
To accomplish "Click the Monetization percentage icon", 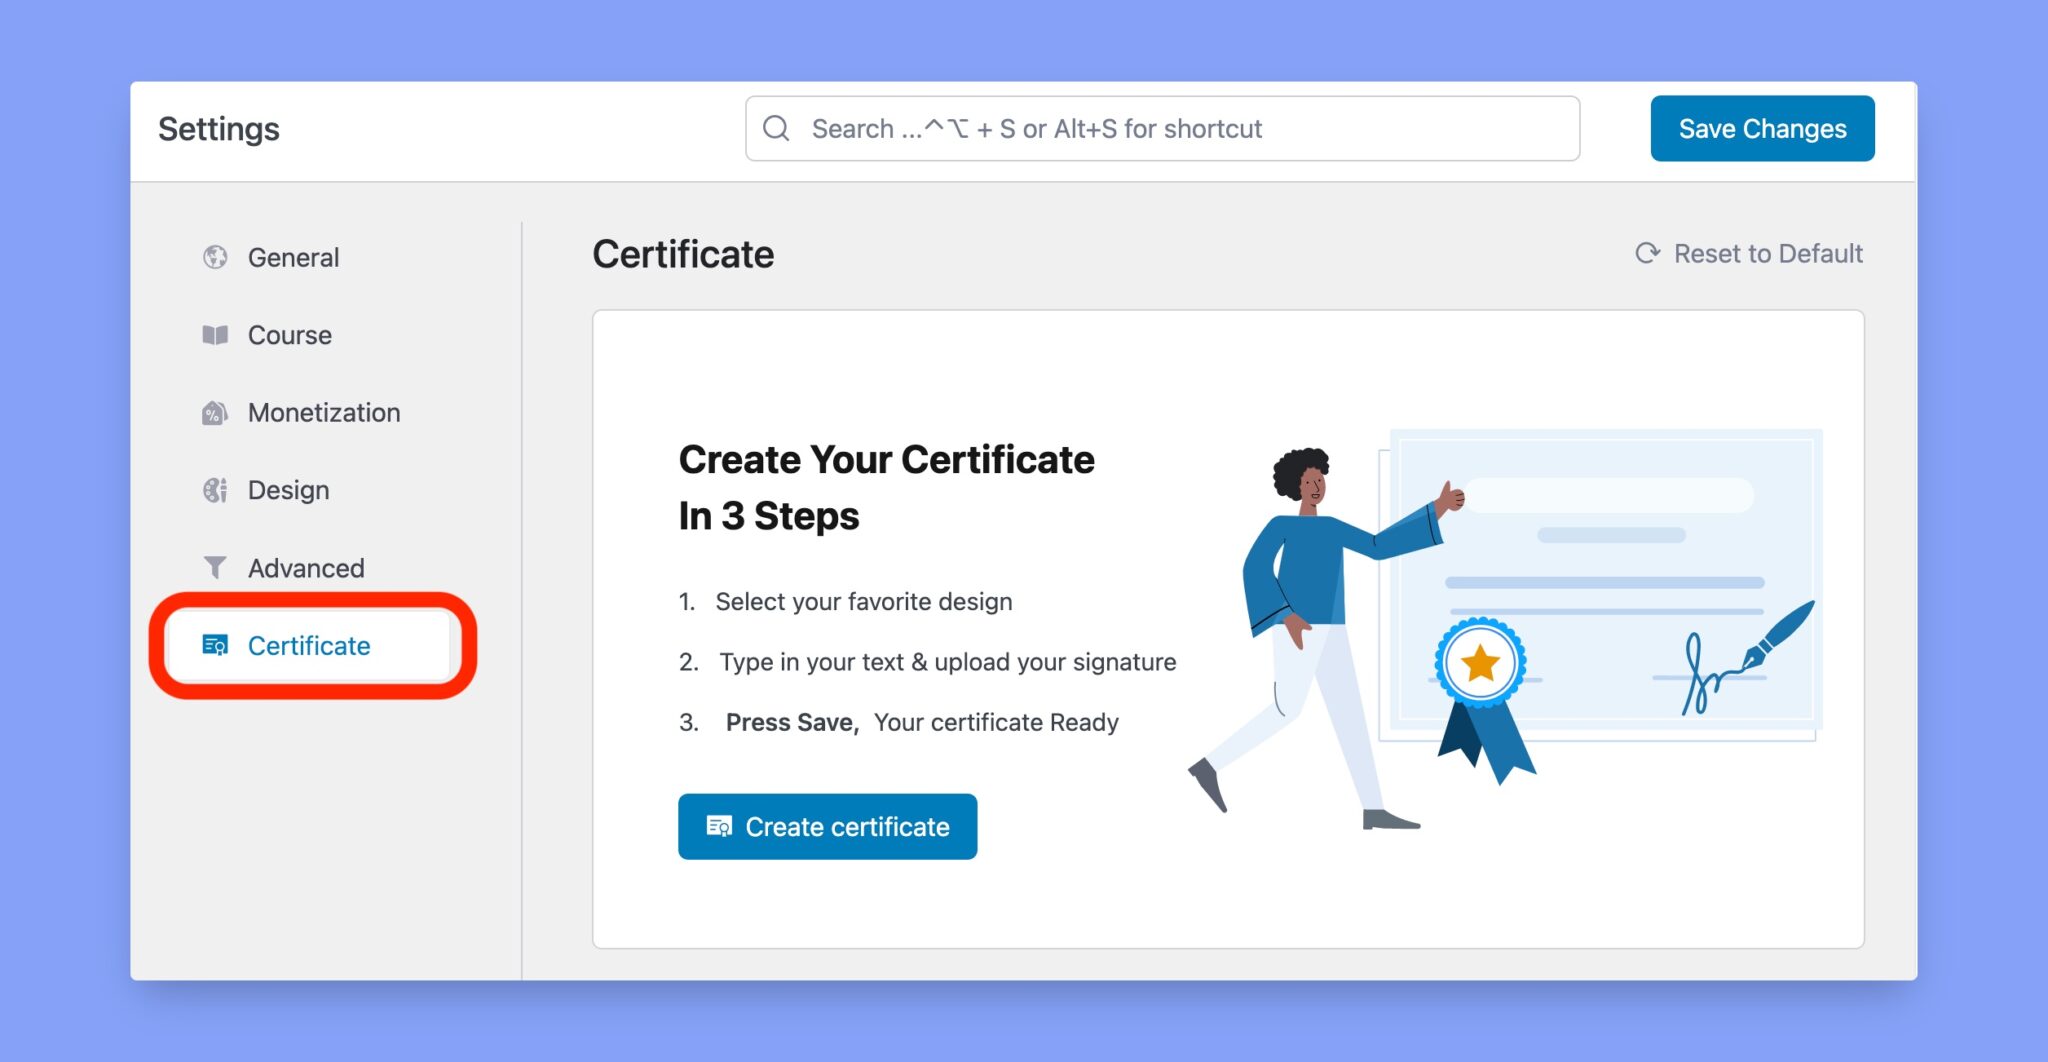I will [215, 412].
